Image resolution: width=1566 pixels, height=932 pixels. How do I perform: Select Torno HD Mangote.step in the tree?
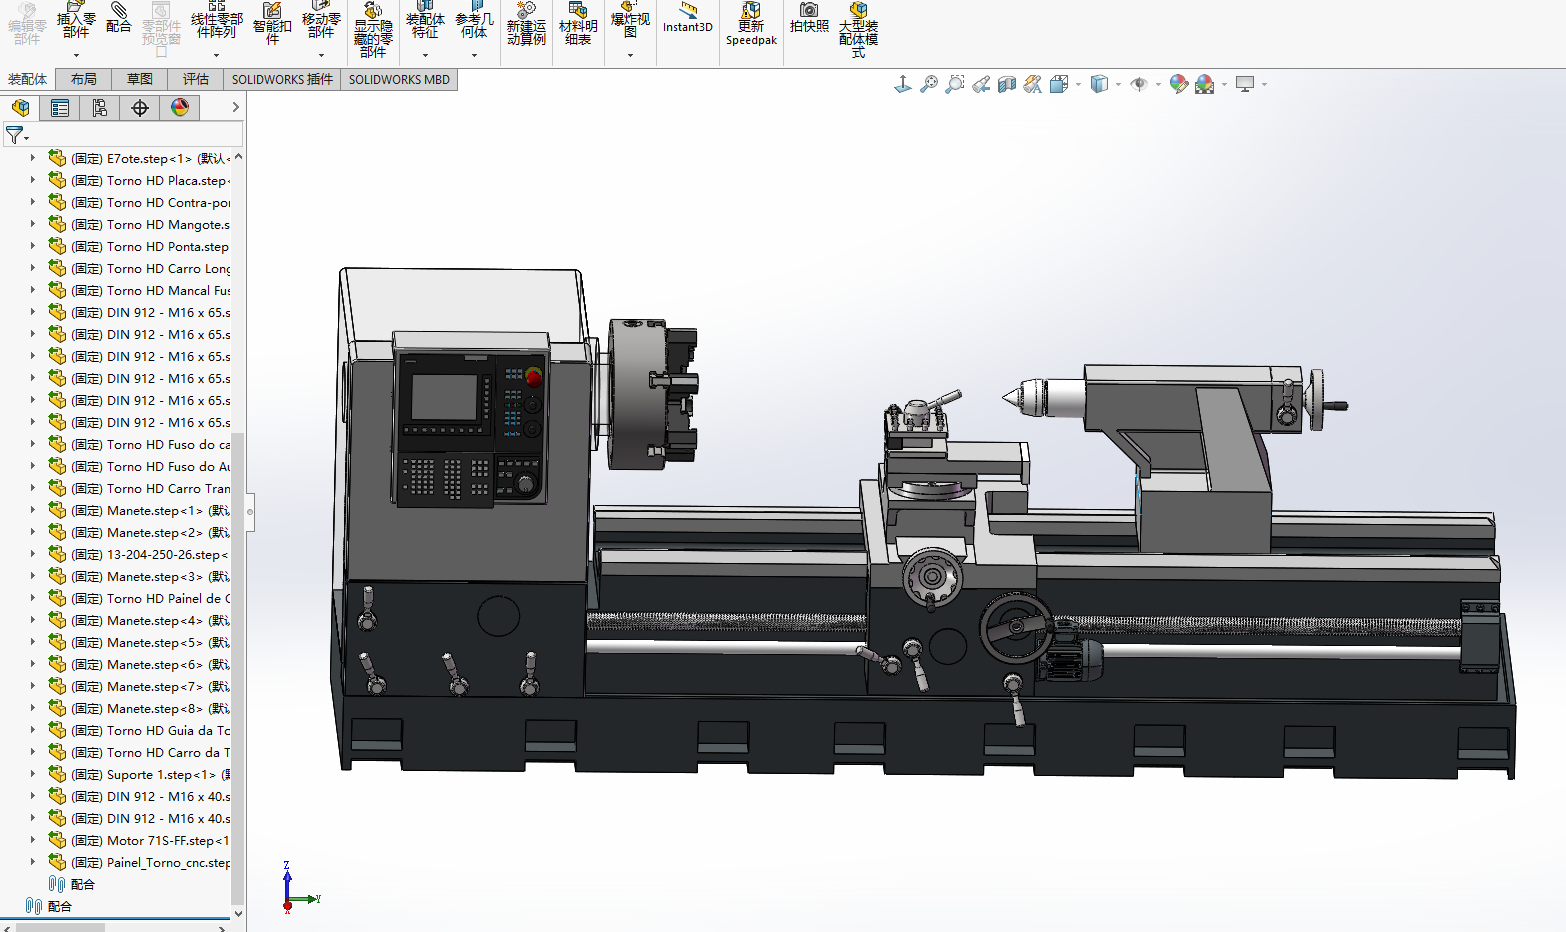[140, 224]
